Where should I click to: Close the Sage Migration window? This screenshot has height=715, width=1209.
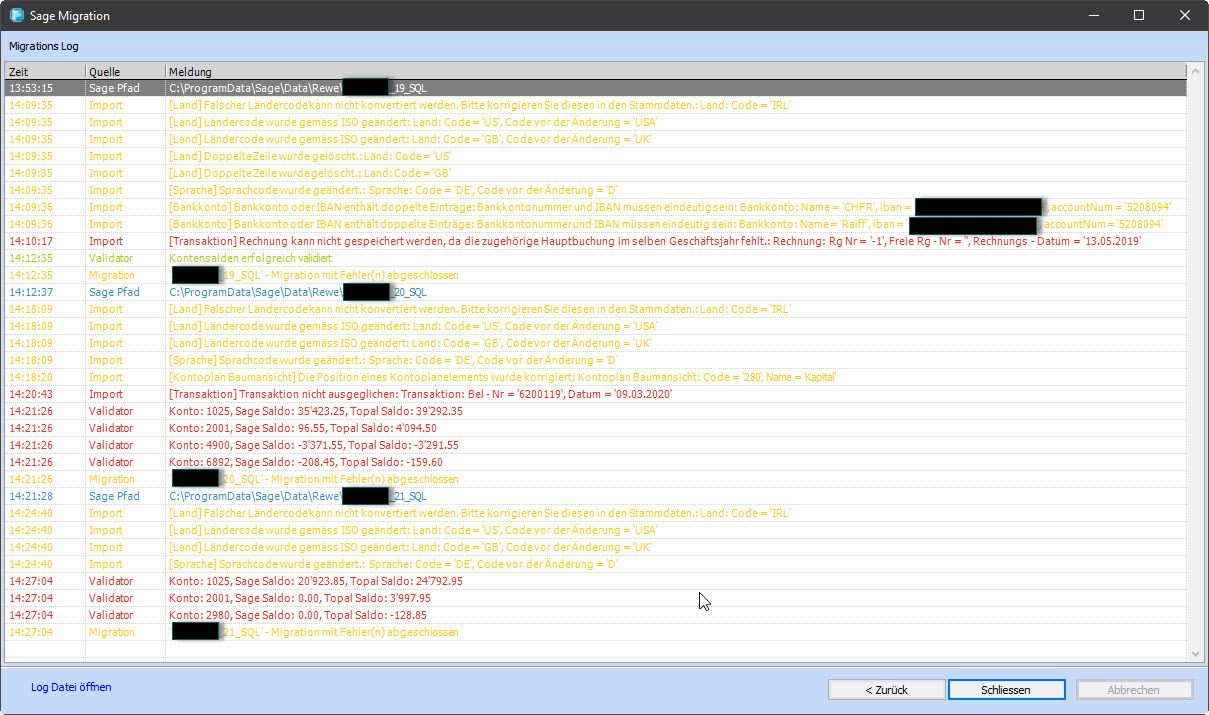1185,16
